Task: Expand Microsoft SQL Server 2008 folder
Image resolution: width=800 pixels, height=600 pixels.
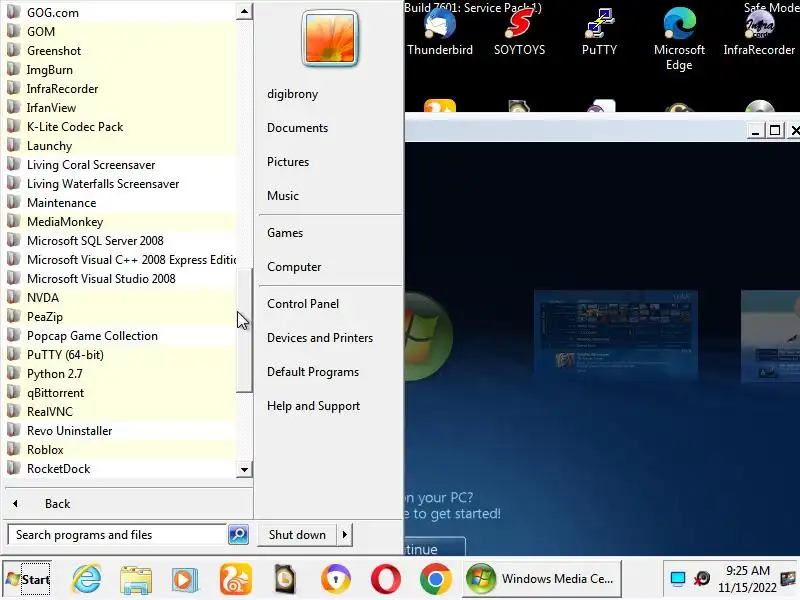Action: click(x=120, y=240)
